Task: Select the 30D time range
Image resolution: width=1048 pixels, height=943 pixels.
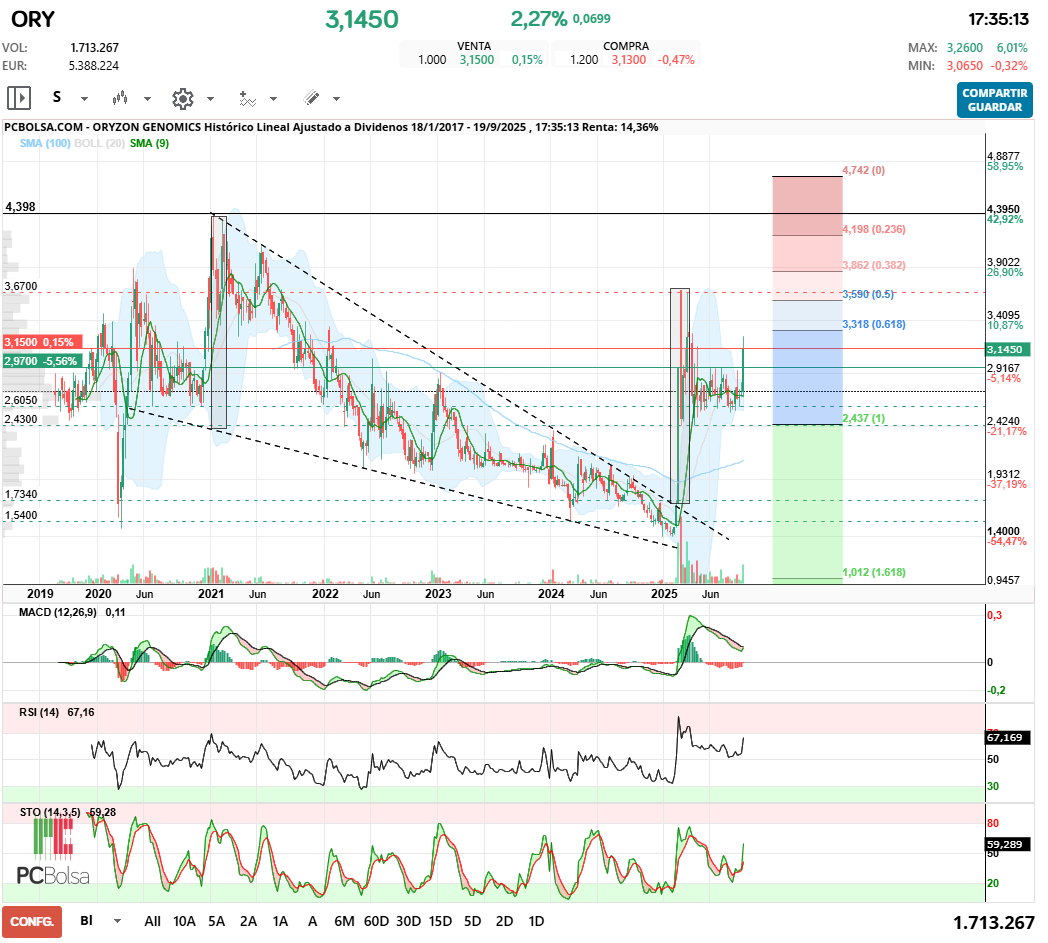Action: click(x=408, y=922)
